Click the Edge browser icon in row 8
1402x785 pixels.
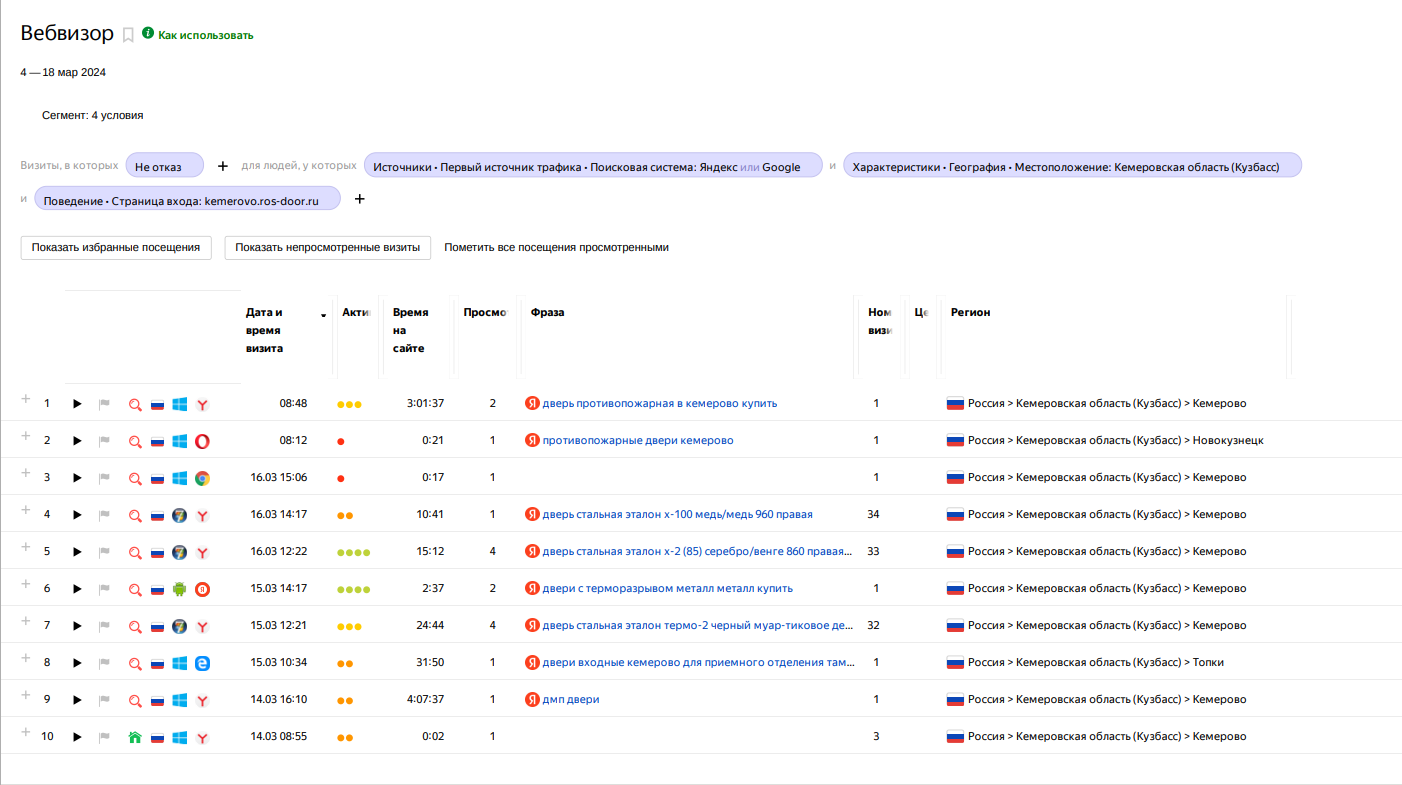pyautogui.click(x=202, y=663)
